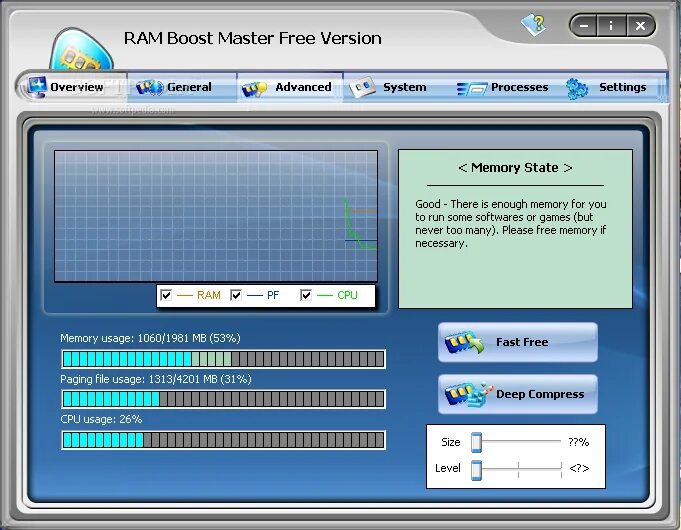Image resolution: width=681 pixels, height=530 pixels.
Task: Toggle the PF graph line checkbox
Action: (x=236, y=295)
